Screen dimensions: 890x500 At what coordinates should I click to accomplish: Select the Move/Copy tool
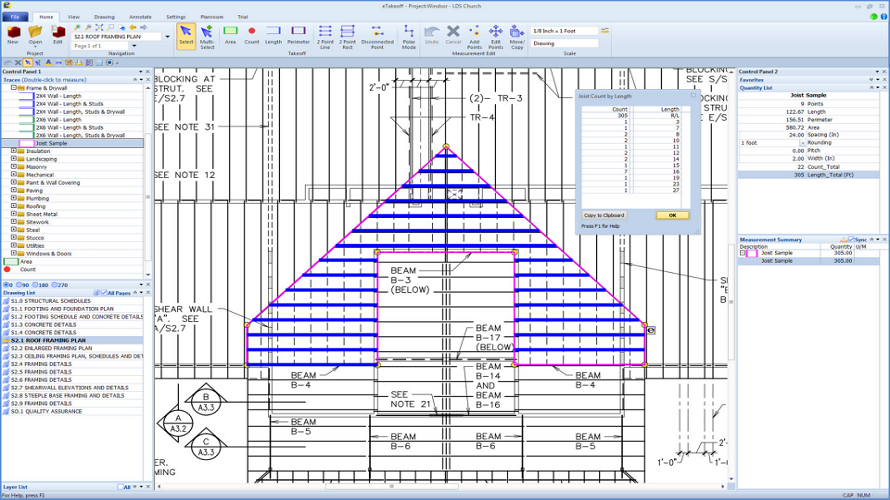(517, 35)
